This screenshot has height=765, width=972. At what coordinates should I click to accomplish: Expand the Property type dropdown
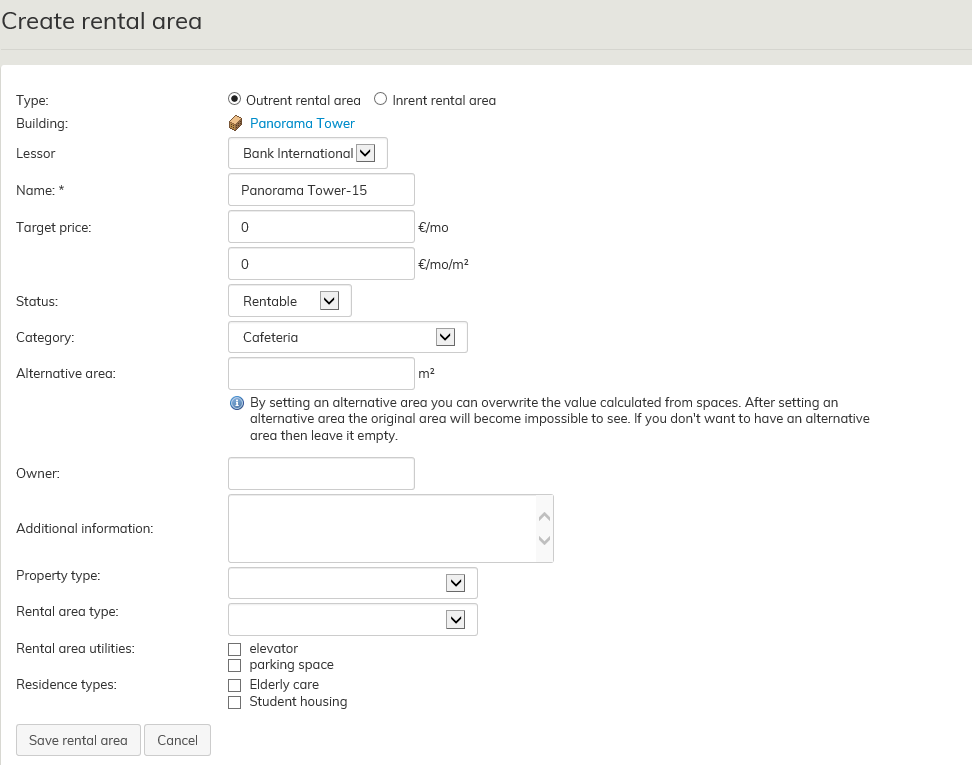coord(352,583)
